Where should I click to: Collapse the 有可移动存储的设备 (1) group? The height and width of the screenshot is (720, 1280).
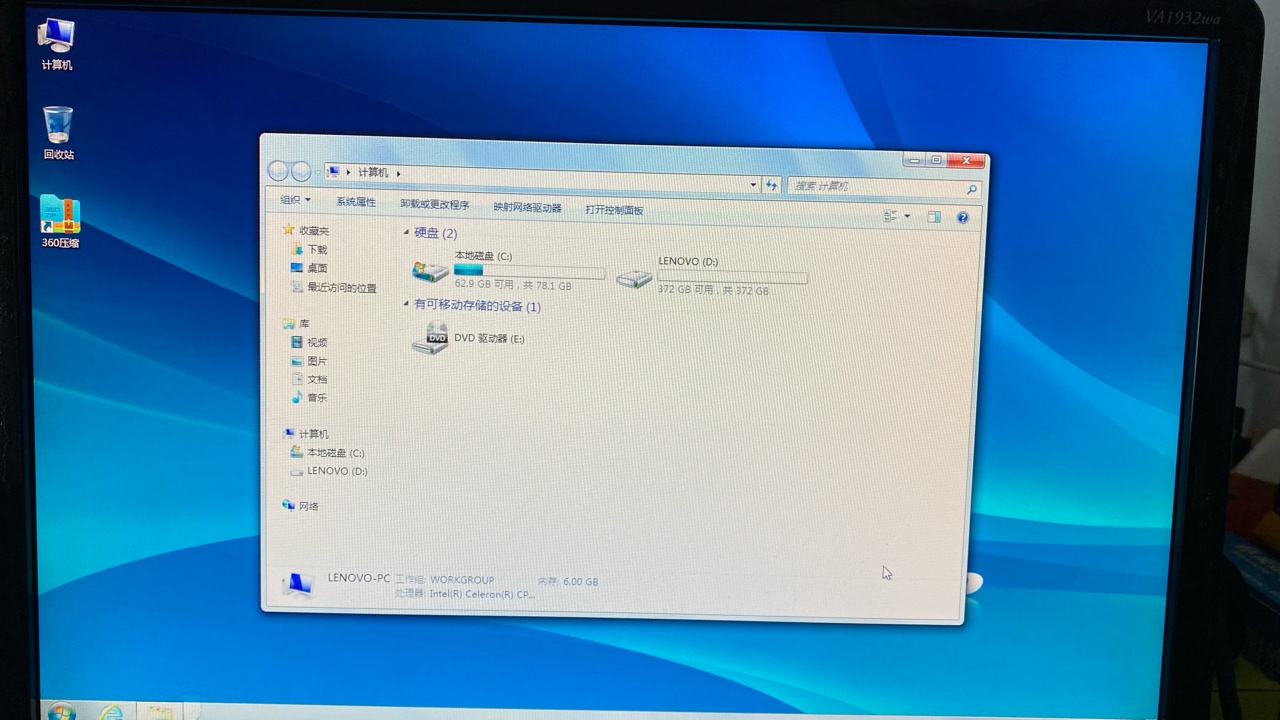pyautogui.click(x=406, y=304)
